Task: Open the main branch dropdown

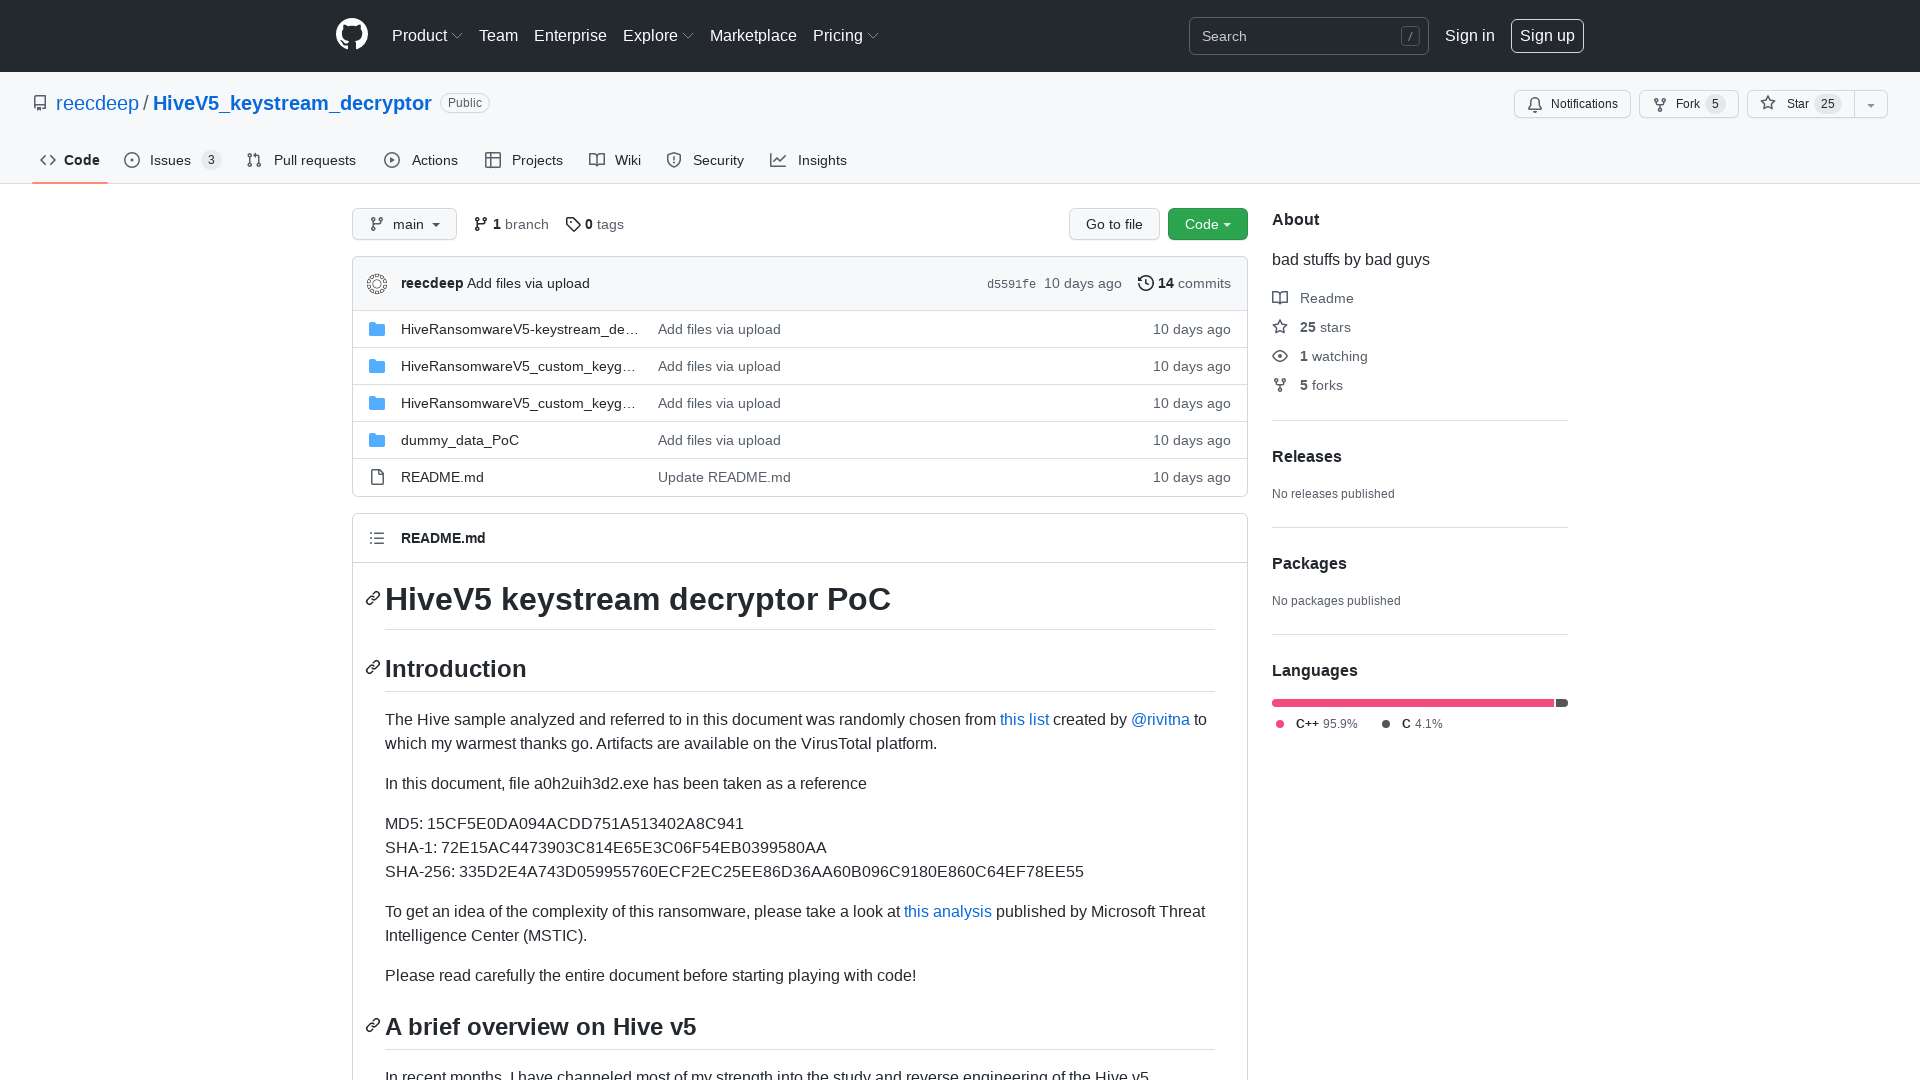Action: pyautogui.click(x=404, y=224)
